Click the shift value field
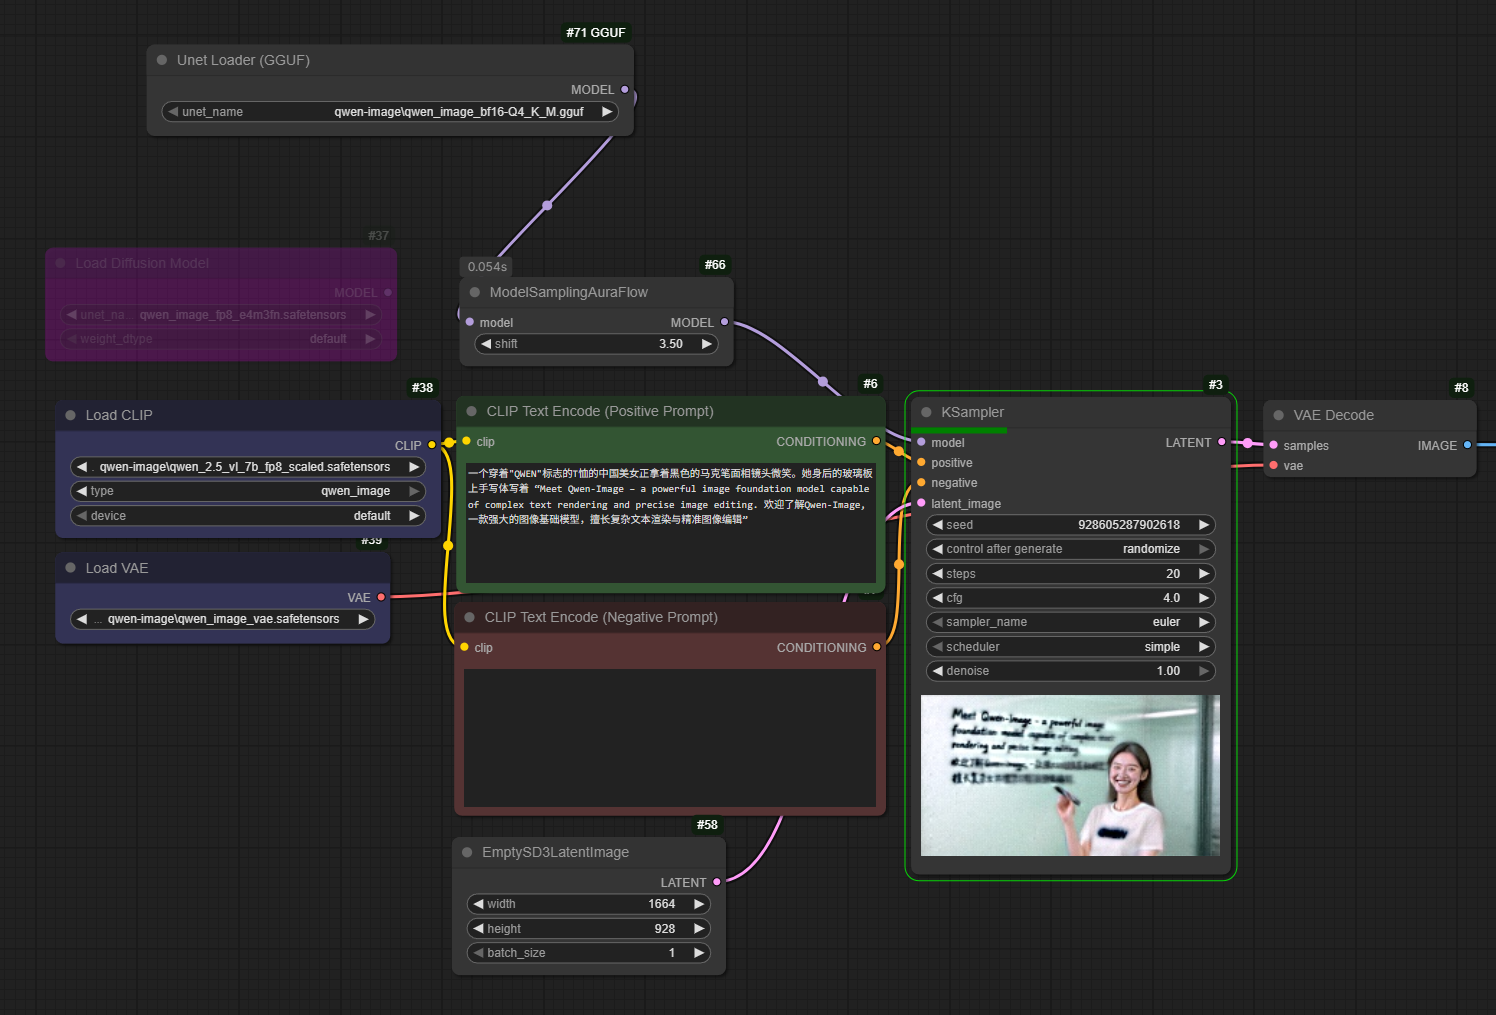This screenshot has height=1015, width=1496. click(x=596, y=344)
